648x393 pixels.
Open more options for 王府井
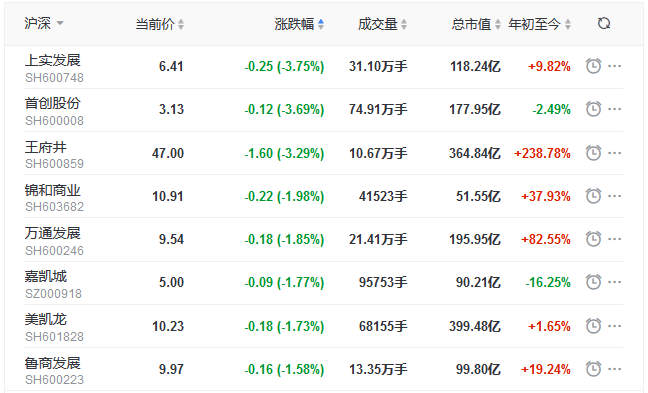coord(615,153)
